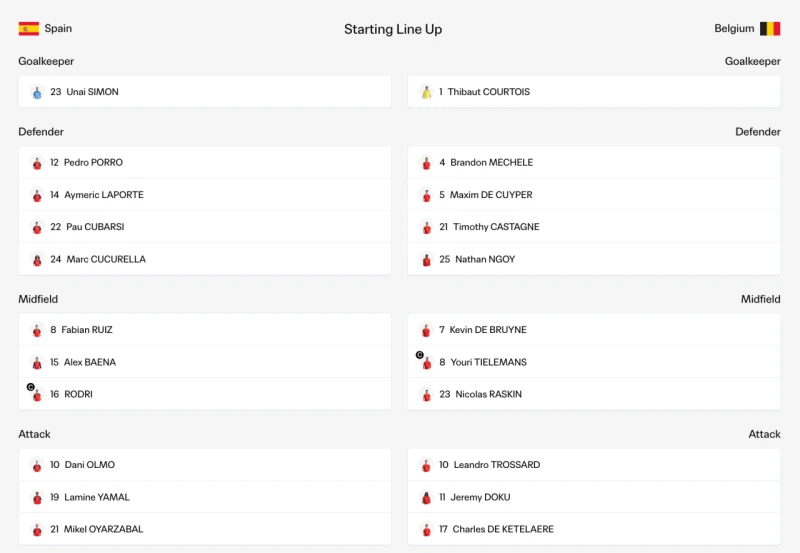This screenshot has height=553, width=800.
Task: Click Belgium's Midfield section label
Action: 761,299
